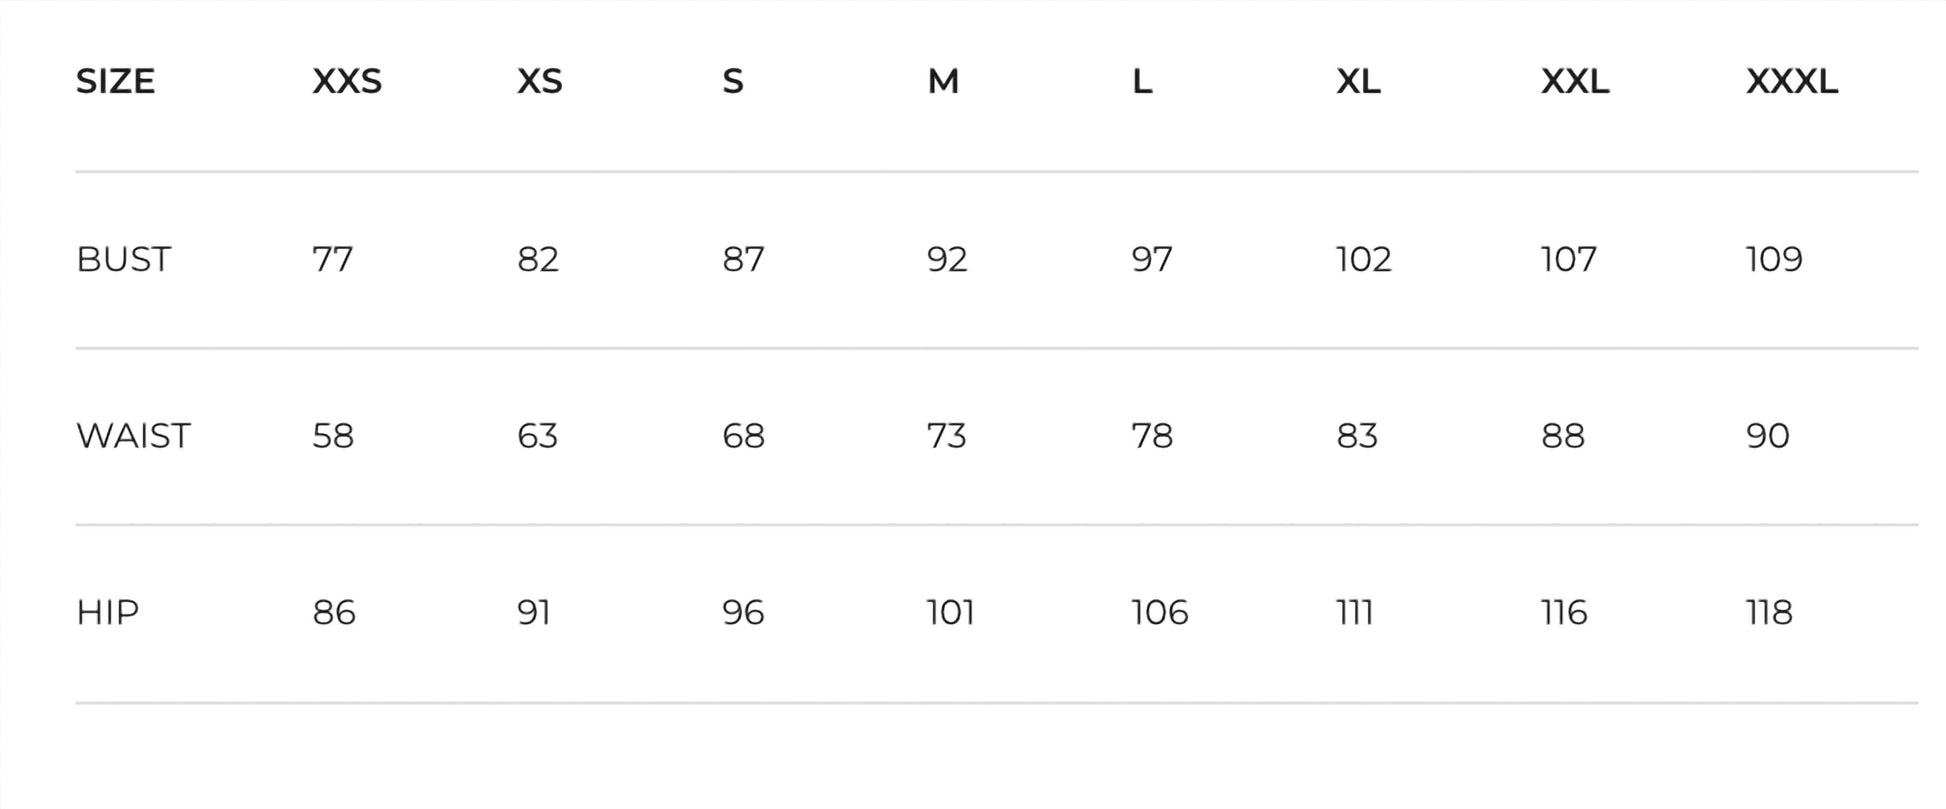Select the XXXL size header
1946x809 pixels.
tap(1791, 81)
